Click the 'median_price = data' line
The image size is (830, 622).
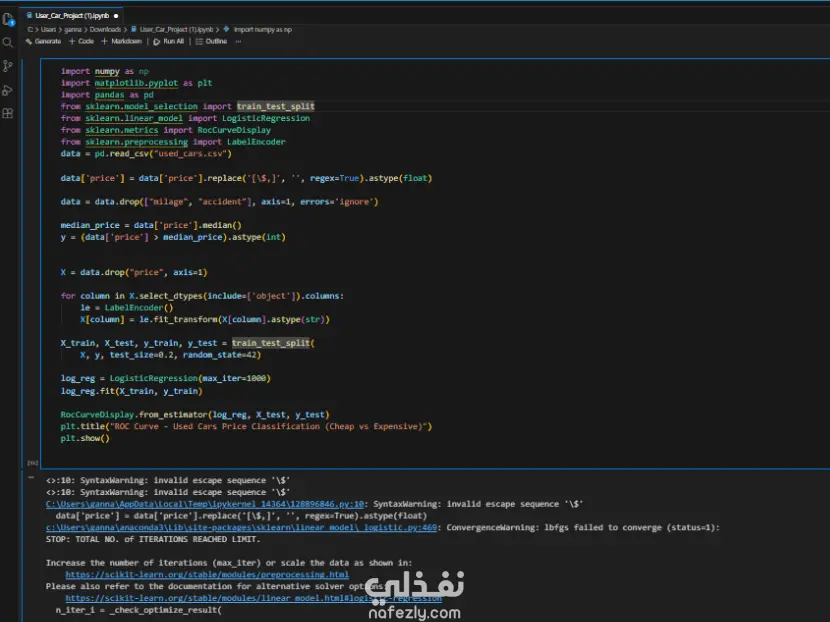(151, 225)
